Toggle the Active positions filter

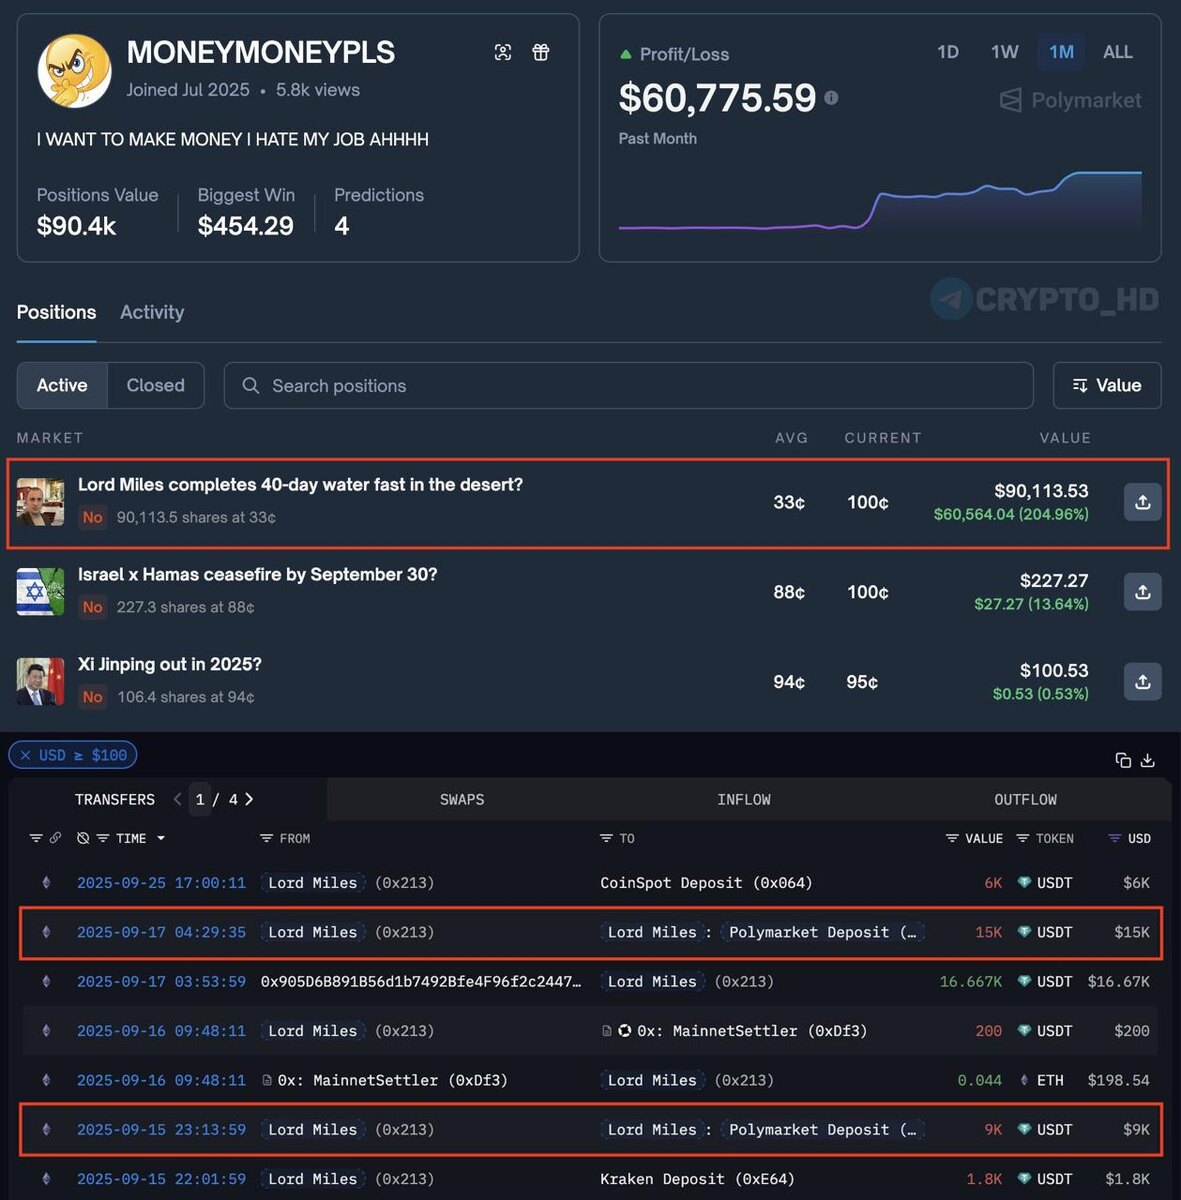click(x=62, y=385)
